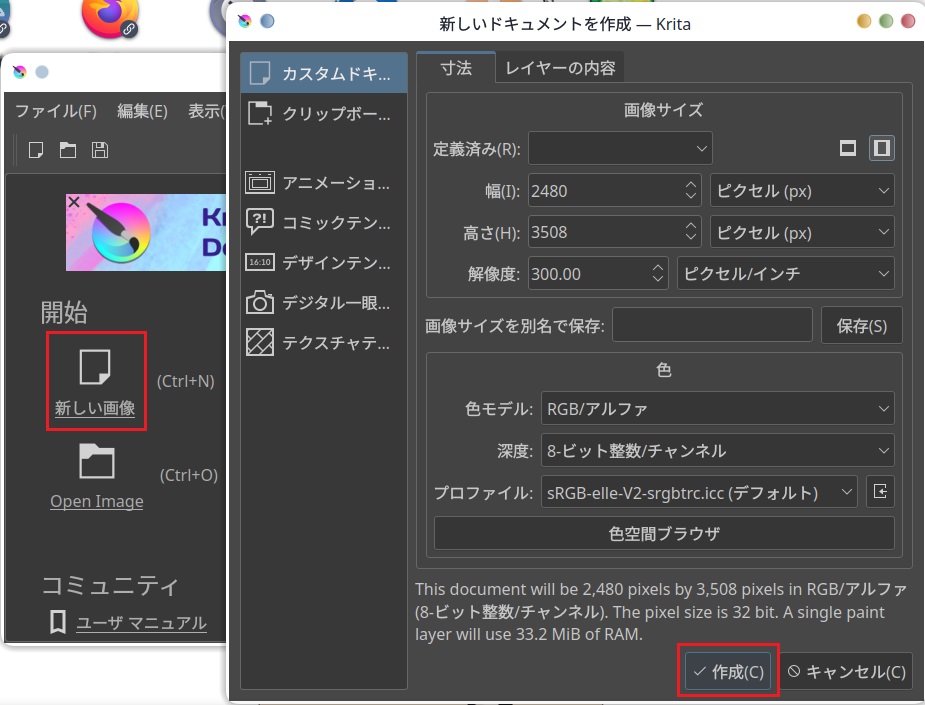Select the アニメーション template category
925x705 pixels.
323,182
